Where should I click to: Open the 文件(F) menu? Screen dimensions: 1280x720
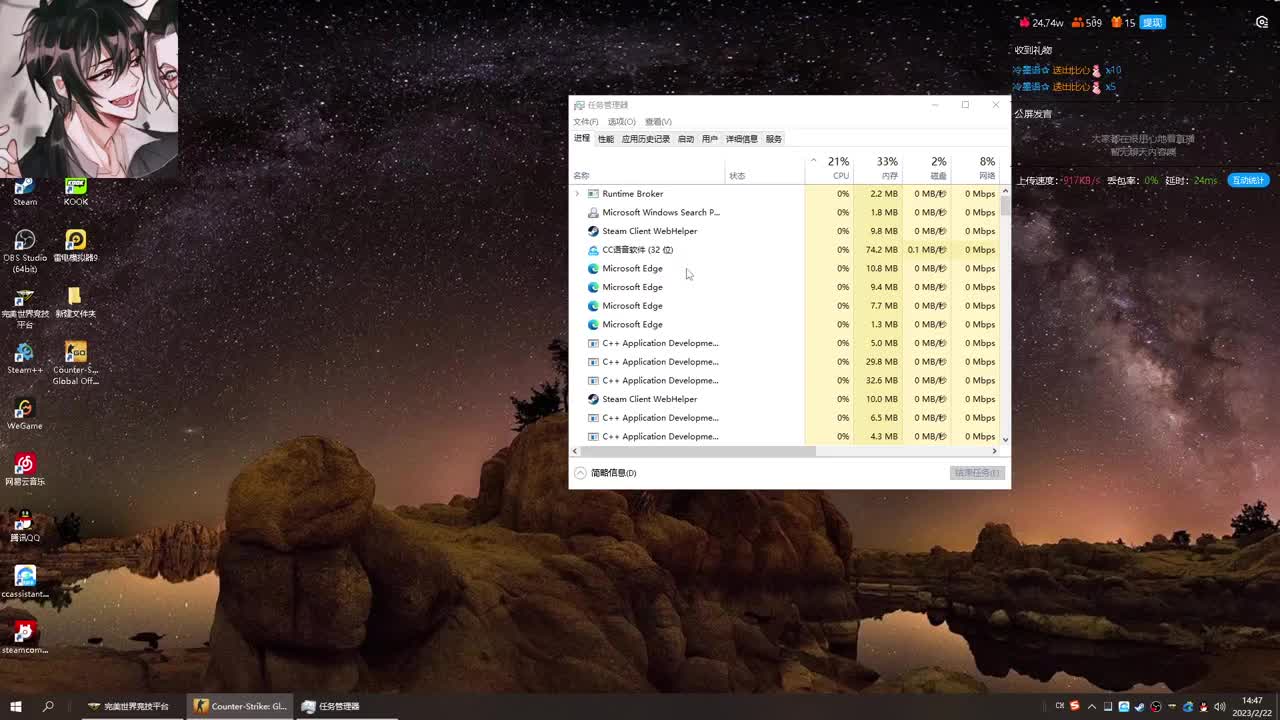pos(586,122)
